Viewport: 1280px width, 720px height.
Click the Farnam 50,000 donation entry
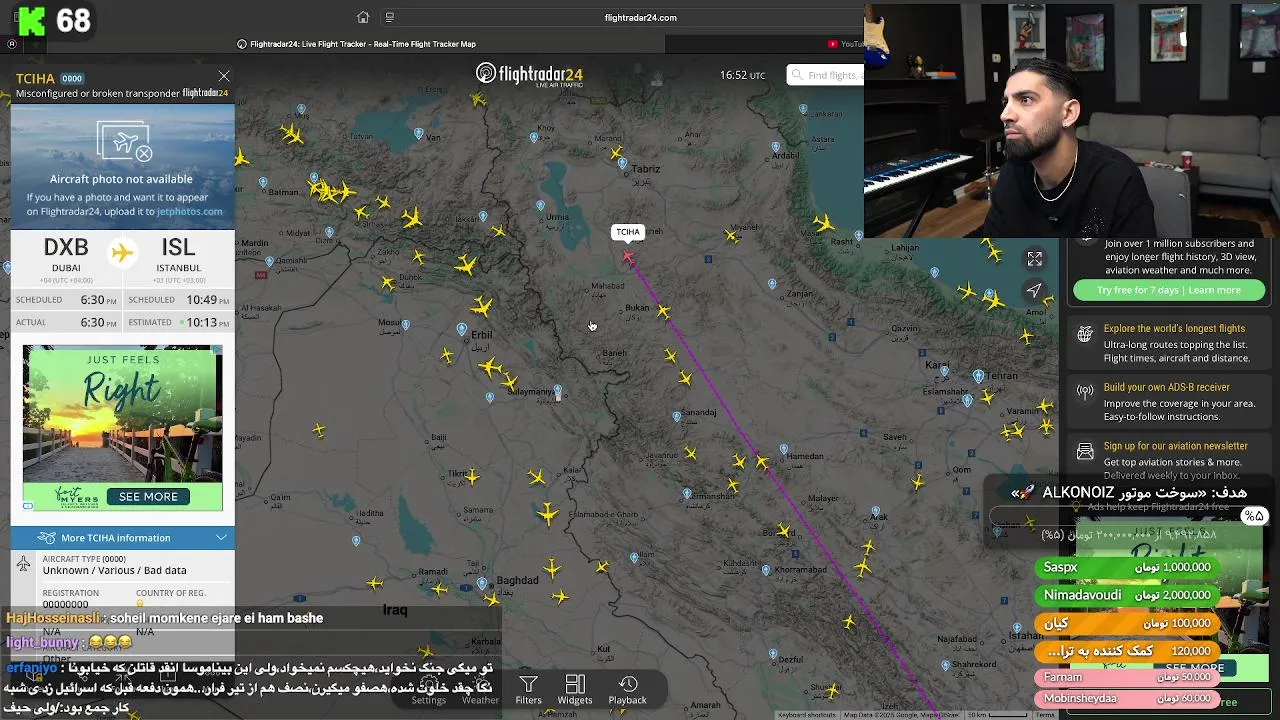[1127, 677]
